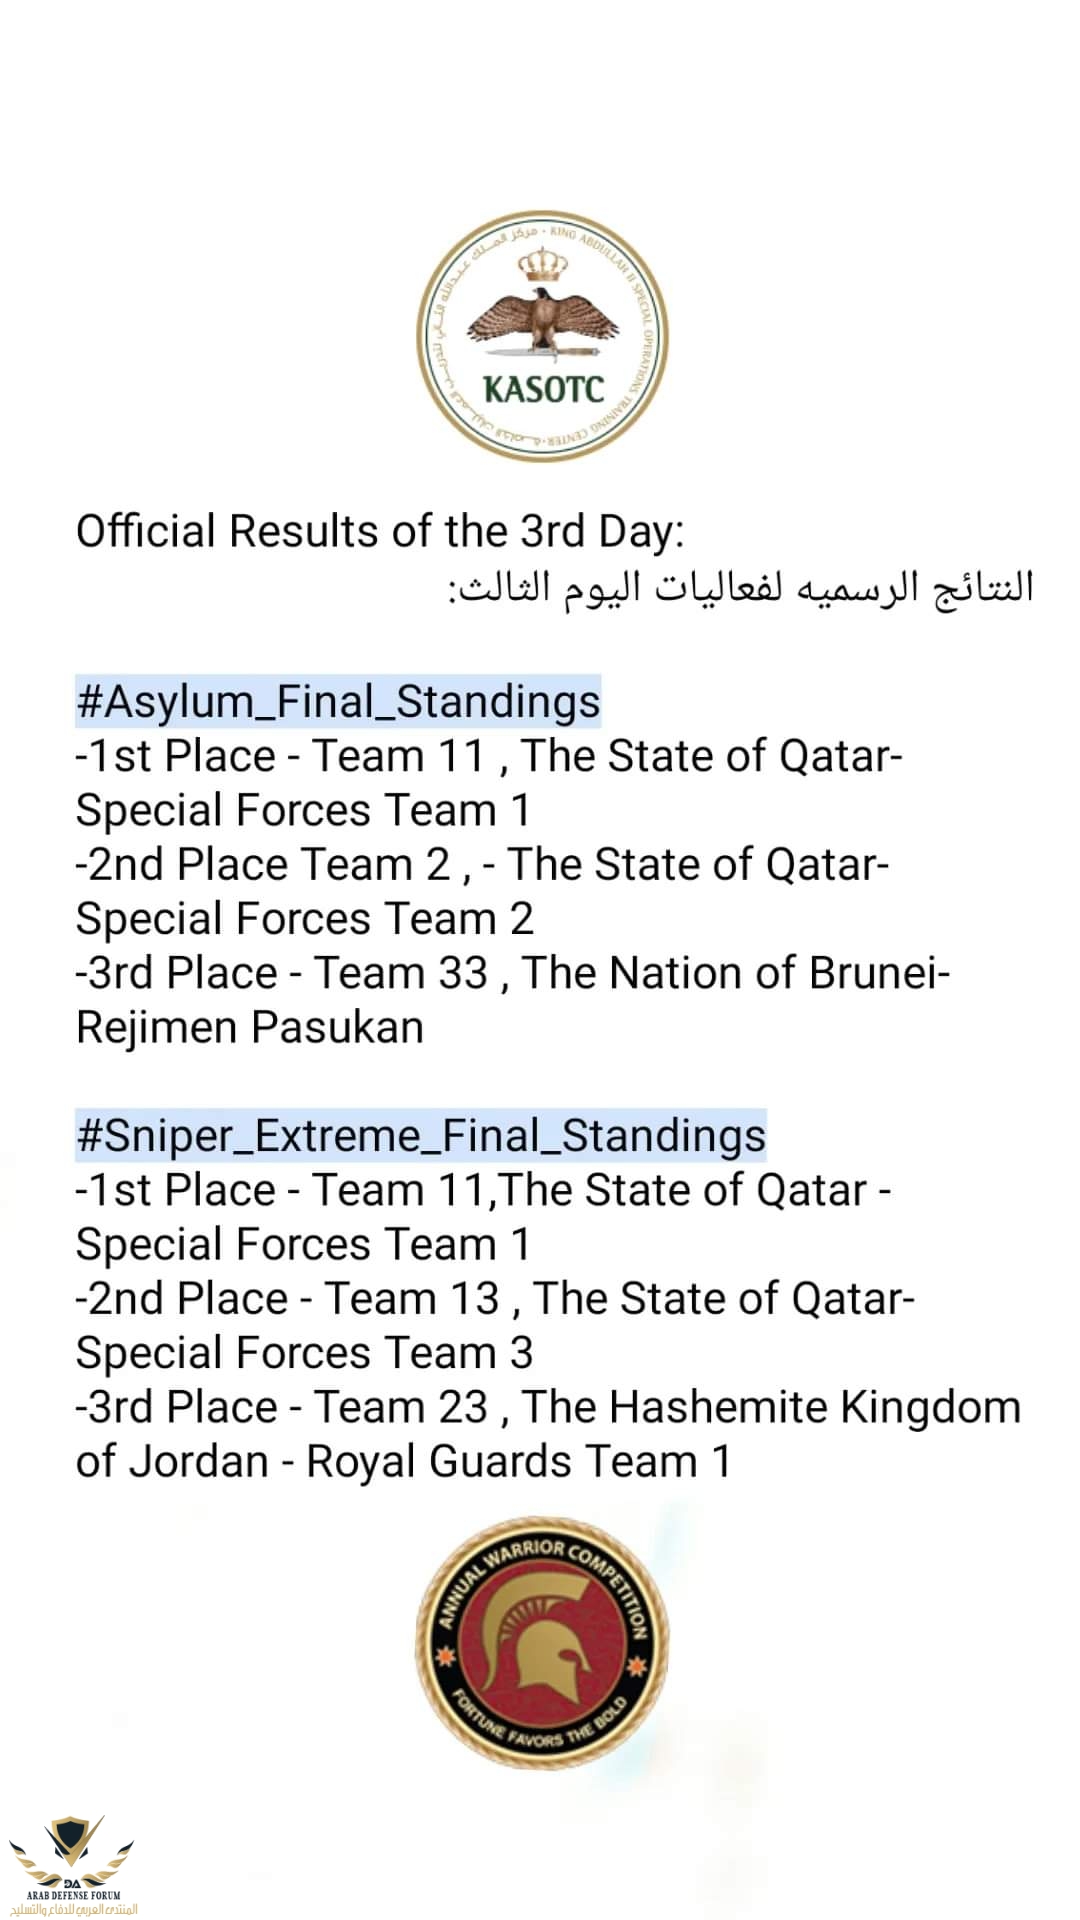This screenshot has height=1920, width=1080.
Task: Click "Royal Guards Team 1" text
Action: [x=518, y=1461]
